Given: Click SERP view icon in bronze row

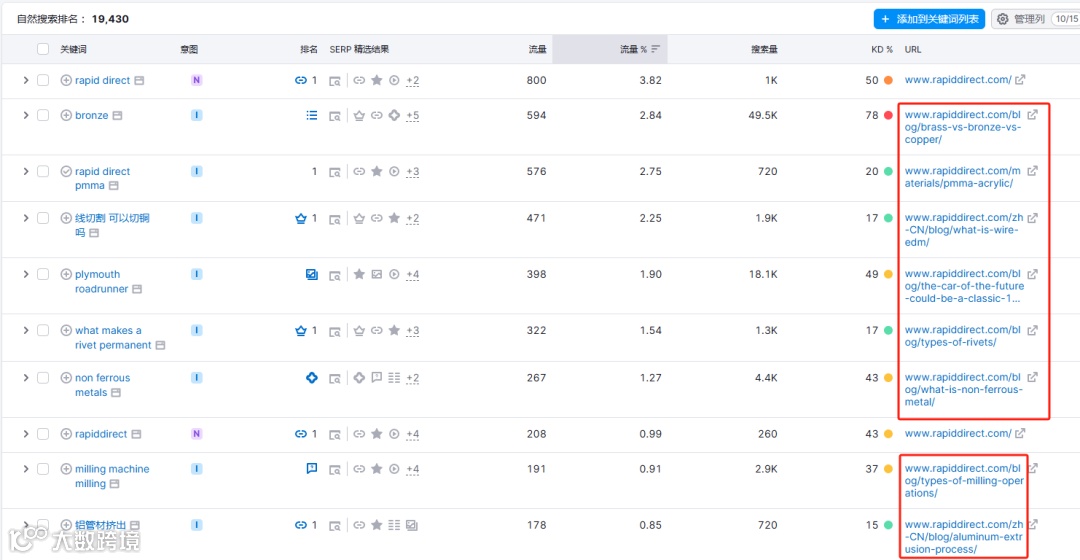Looking at the screenshot, I should [335, 116].
